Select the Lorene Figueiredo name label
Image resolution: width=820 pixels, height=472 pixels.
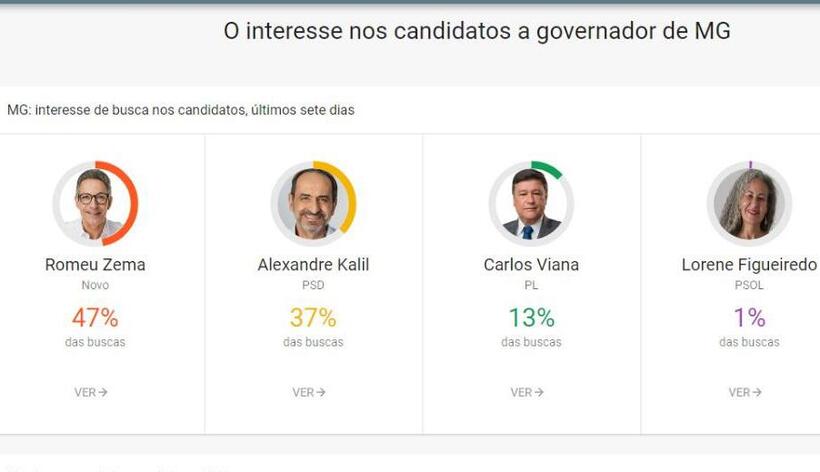coord(749,265)
